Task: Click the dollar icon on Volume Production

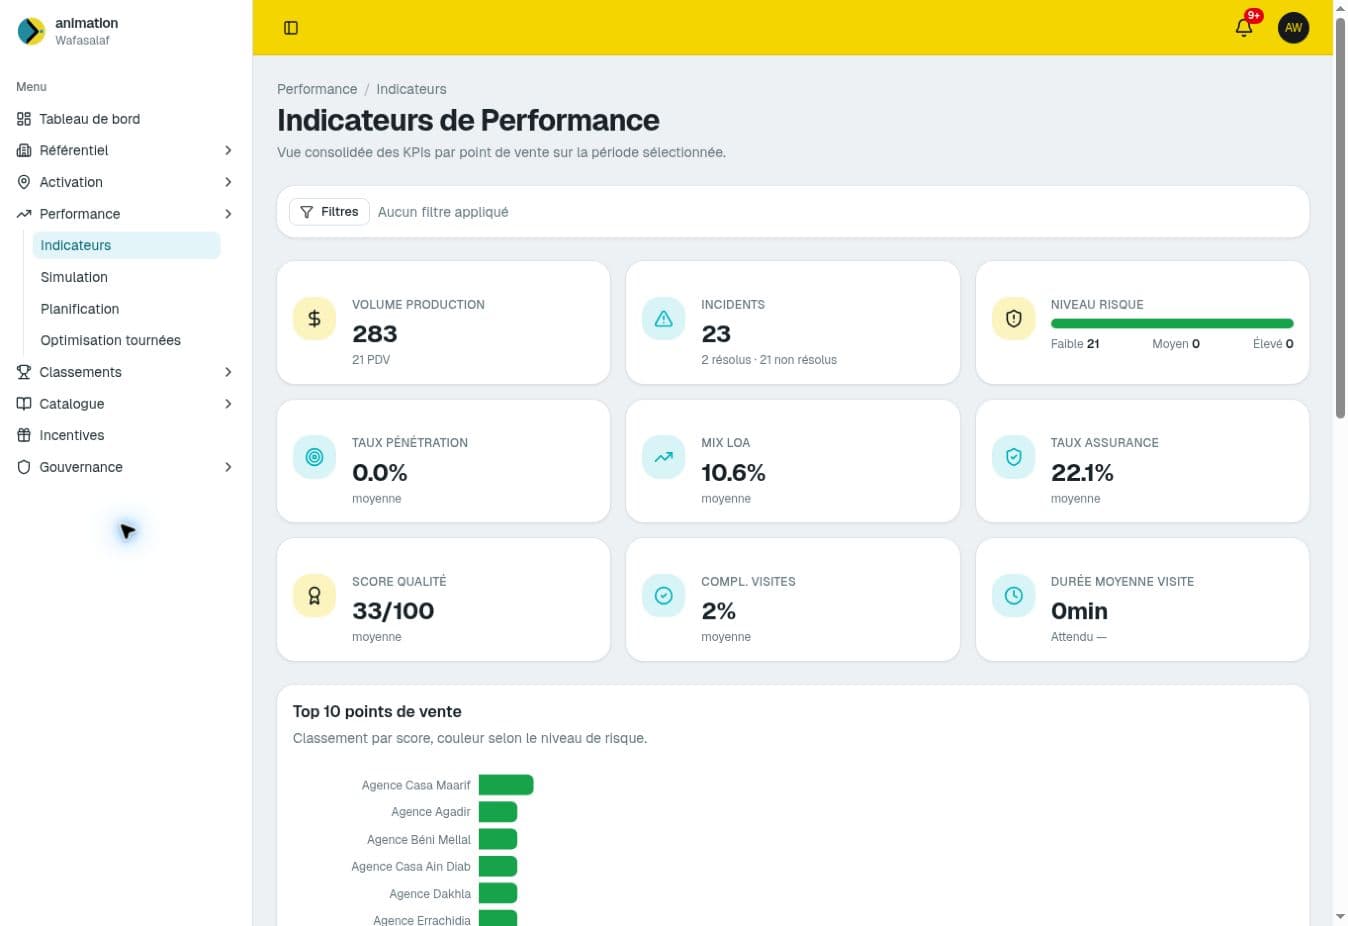Action: 314,319
